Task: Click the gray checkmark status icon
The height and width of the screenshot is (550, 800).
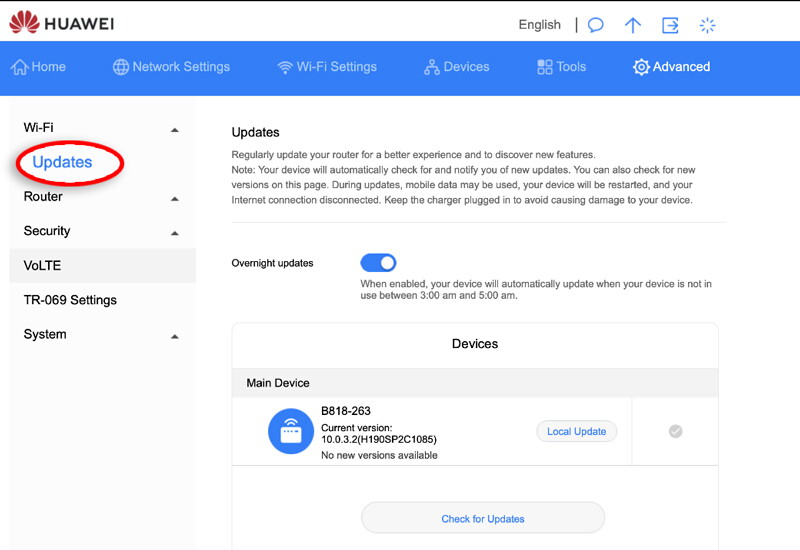Action: click(x=675, y=431)
